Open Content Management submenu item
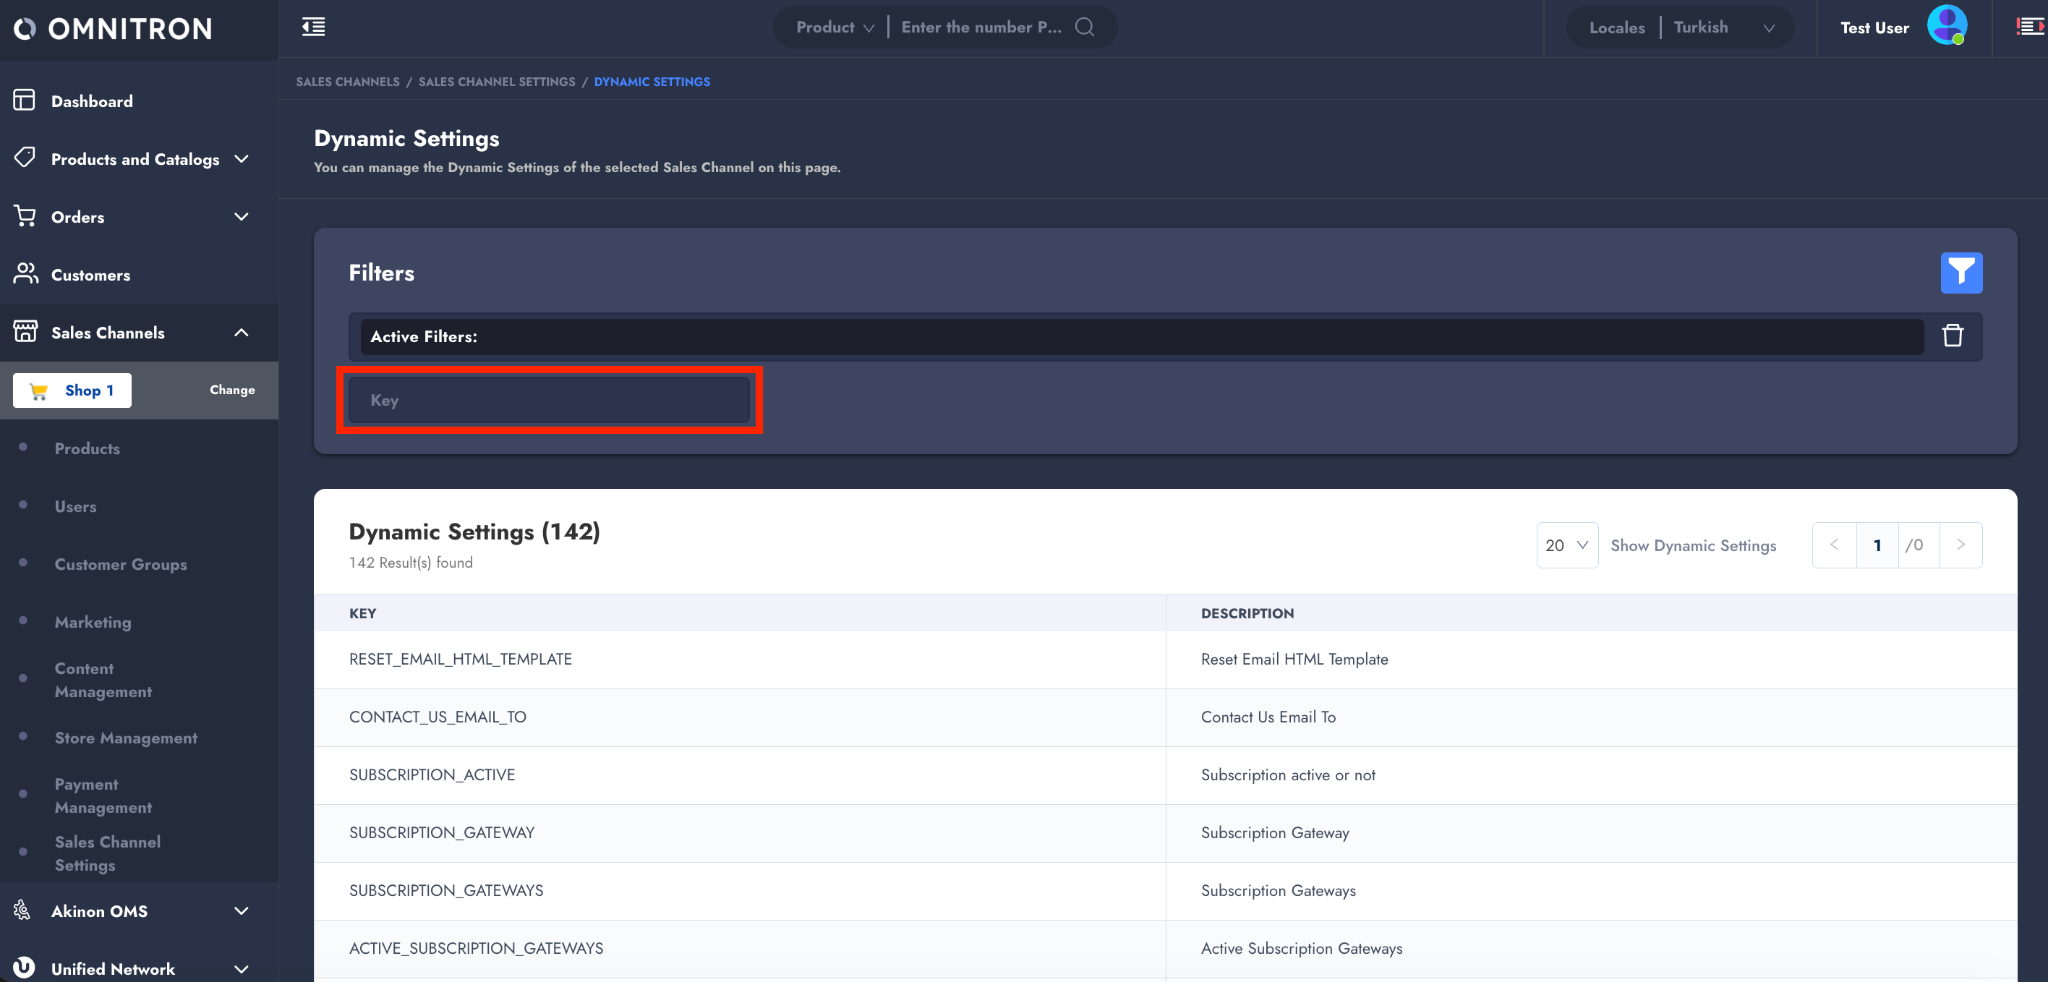The image size is (2048, 982). pos(104,680)
